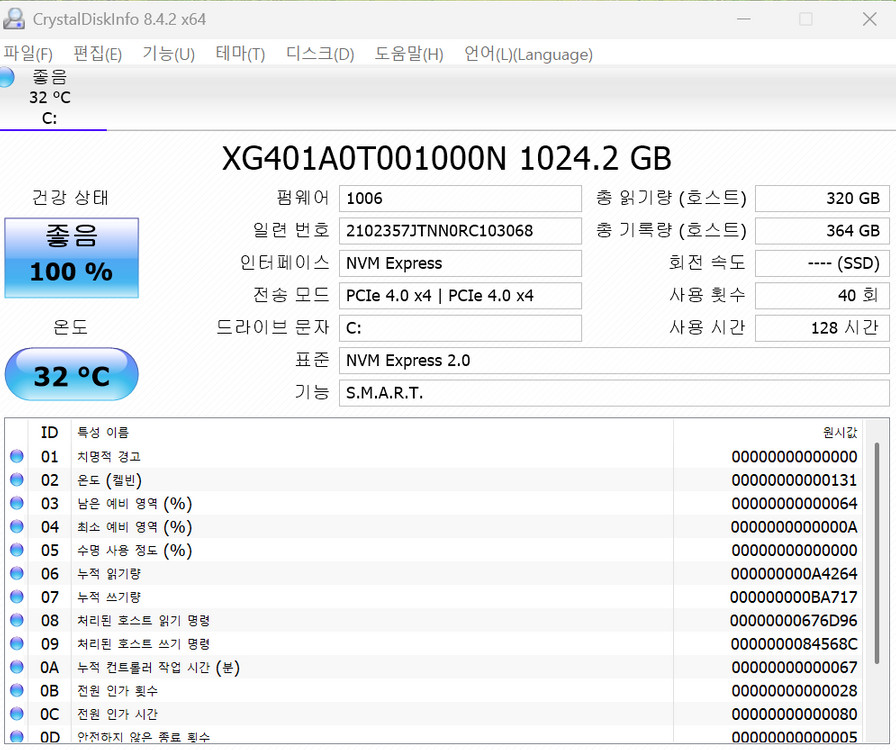Open the 기능(U) menu
Image resolution: width=896 pixels, height=750 pixels.
click(x=169, y=54)
